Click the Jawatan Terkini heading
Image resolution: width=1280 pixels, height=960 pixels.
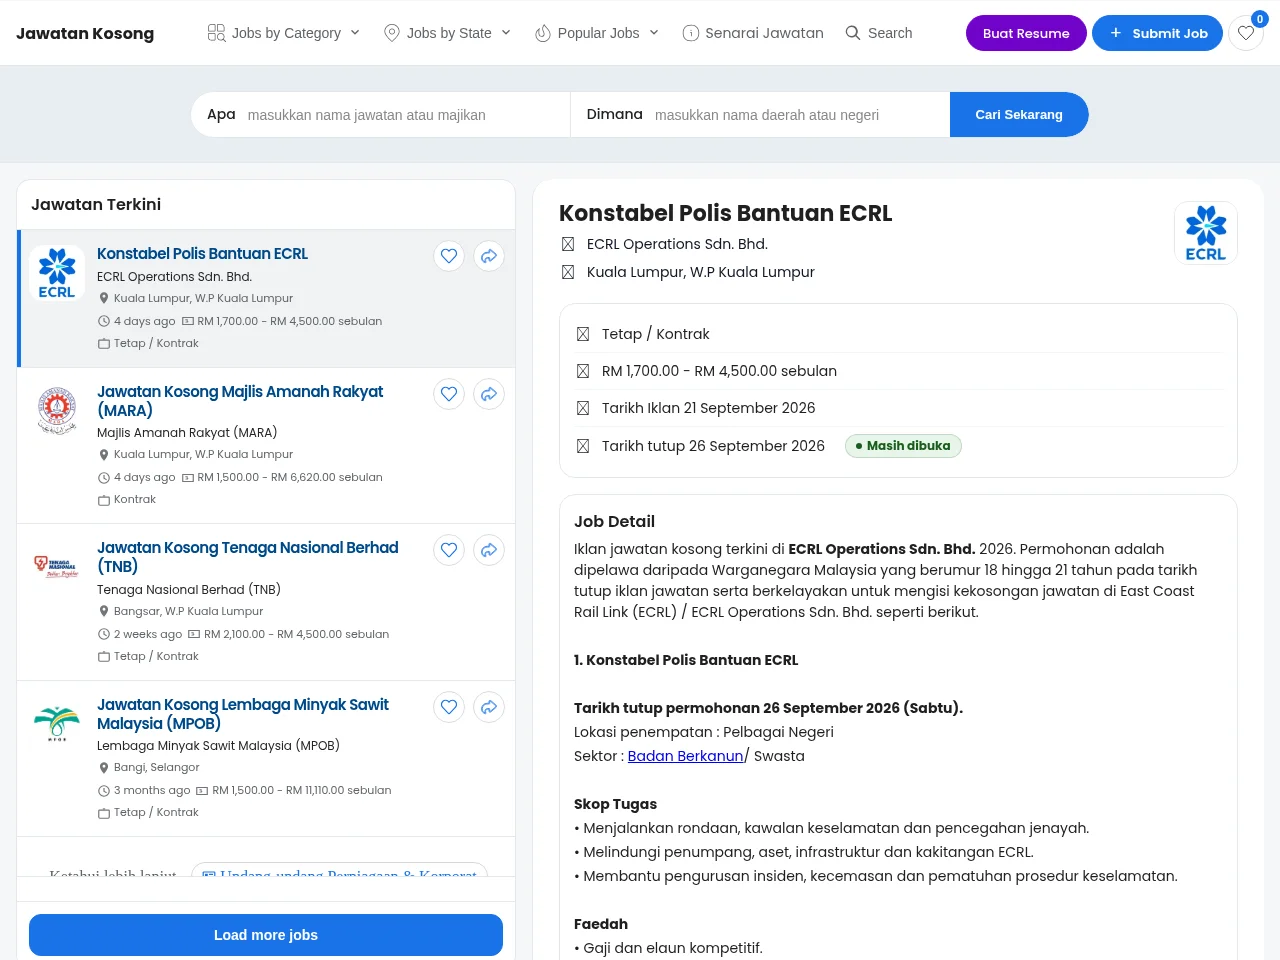coord(96,204)
